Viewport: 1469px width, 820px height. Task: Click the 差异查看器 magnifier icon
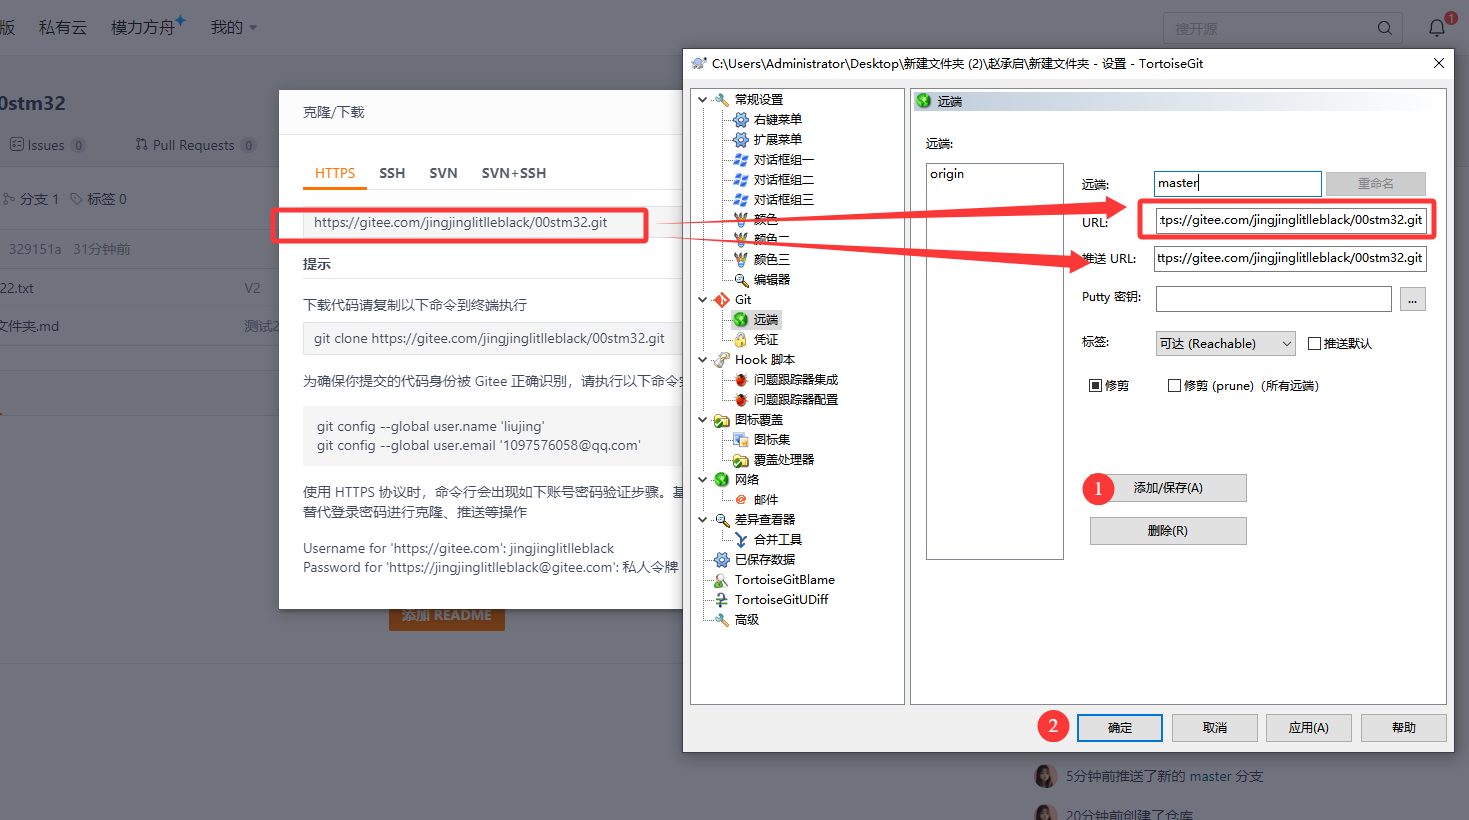(x=722, y=520)
